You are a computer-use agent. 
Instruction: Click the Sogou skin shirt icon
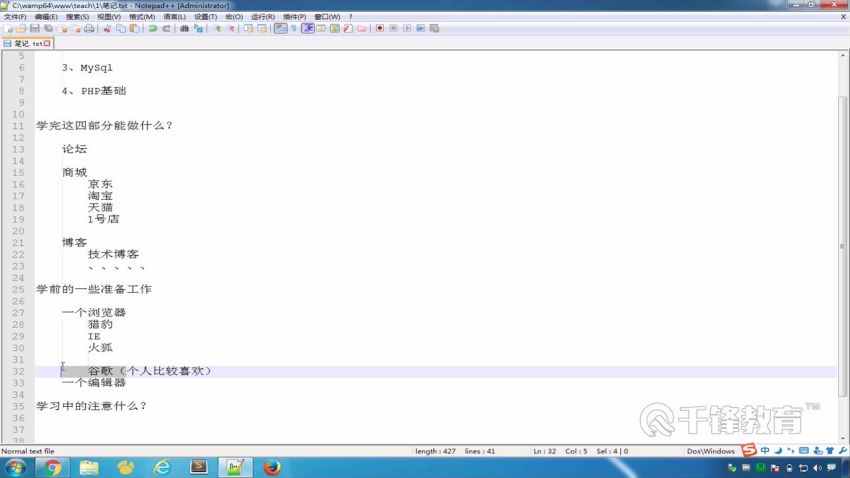coord(830,450)
